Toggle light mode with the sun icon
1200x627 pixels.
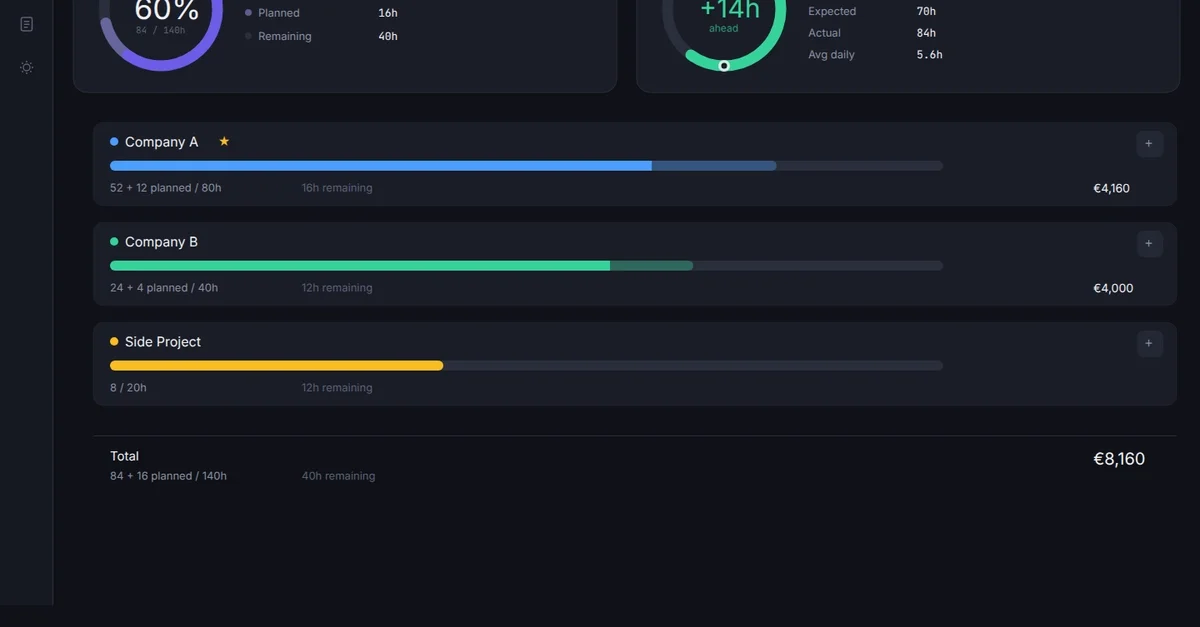tap(26, 67)
